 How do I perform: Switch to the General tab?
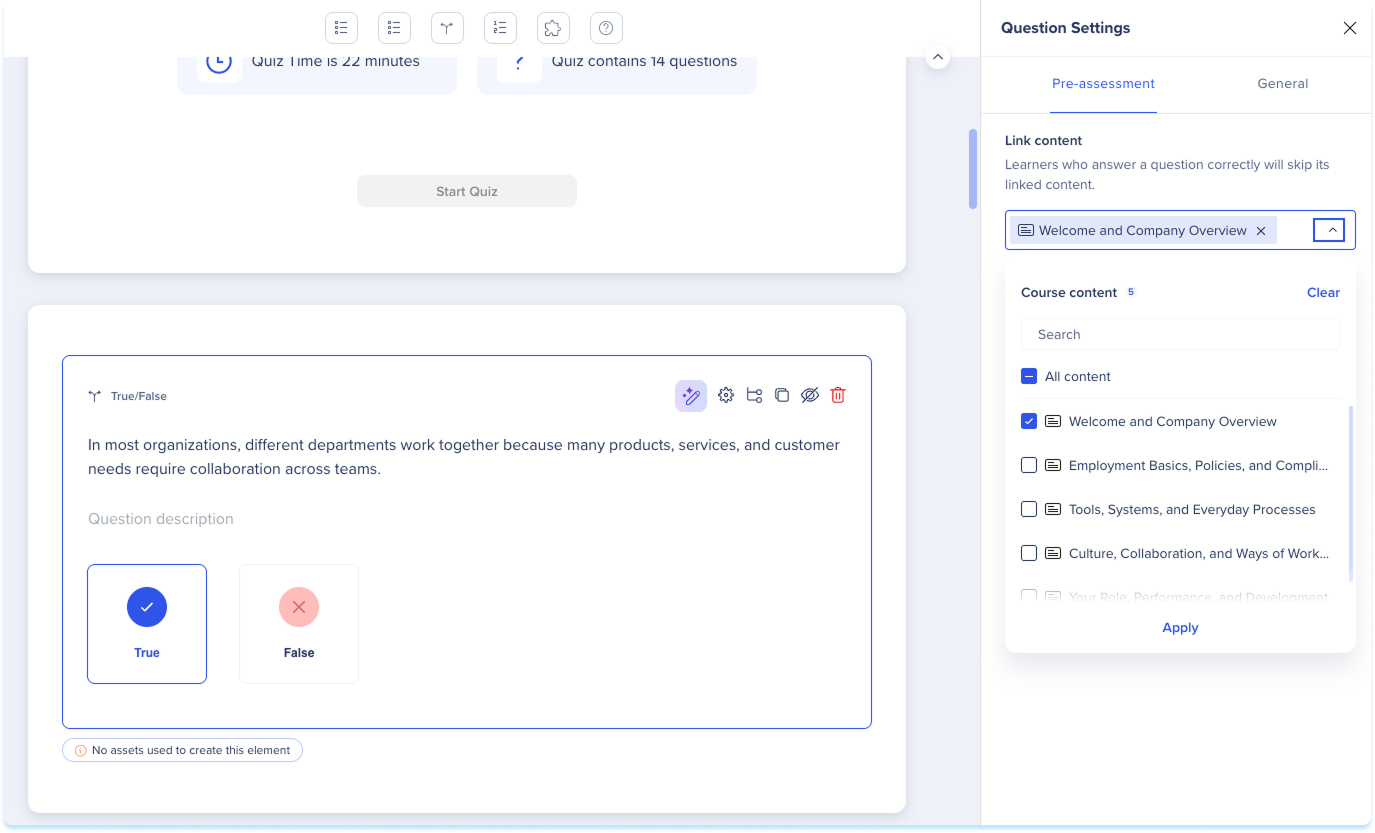pyautogui.click(x=1283, y=84)
